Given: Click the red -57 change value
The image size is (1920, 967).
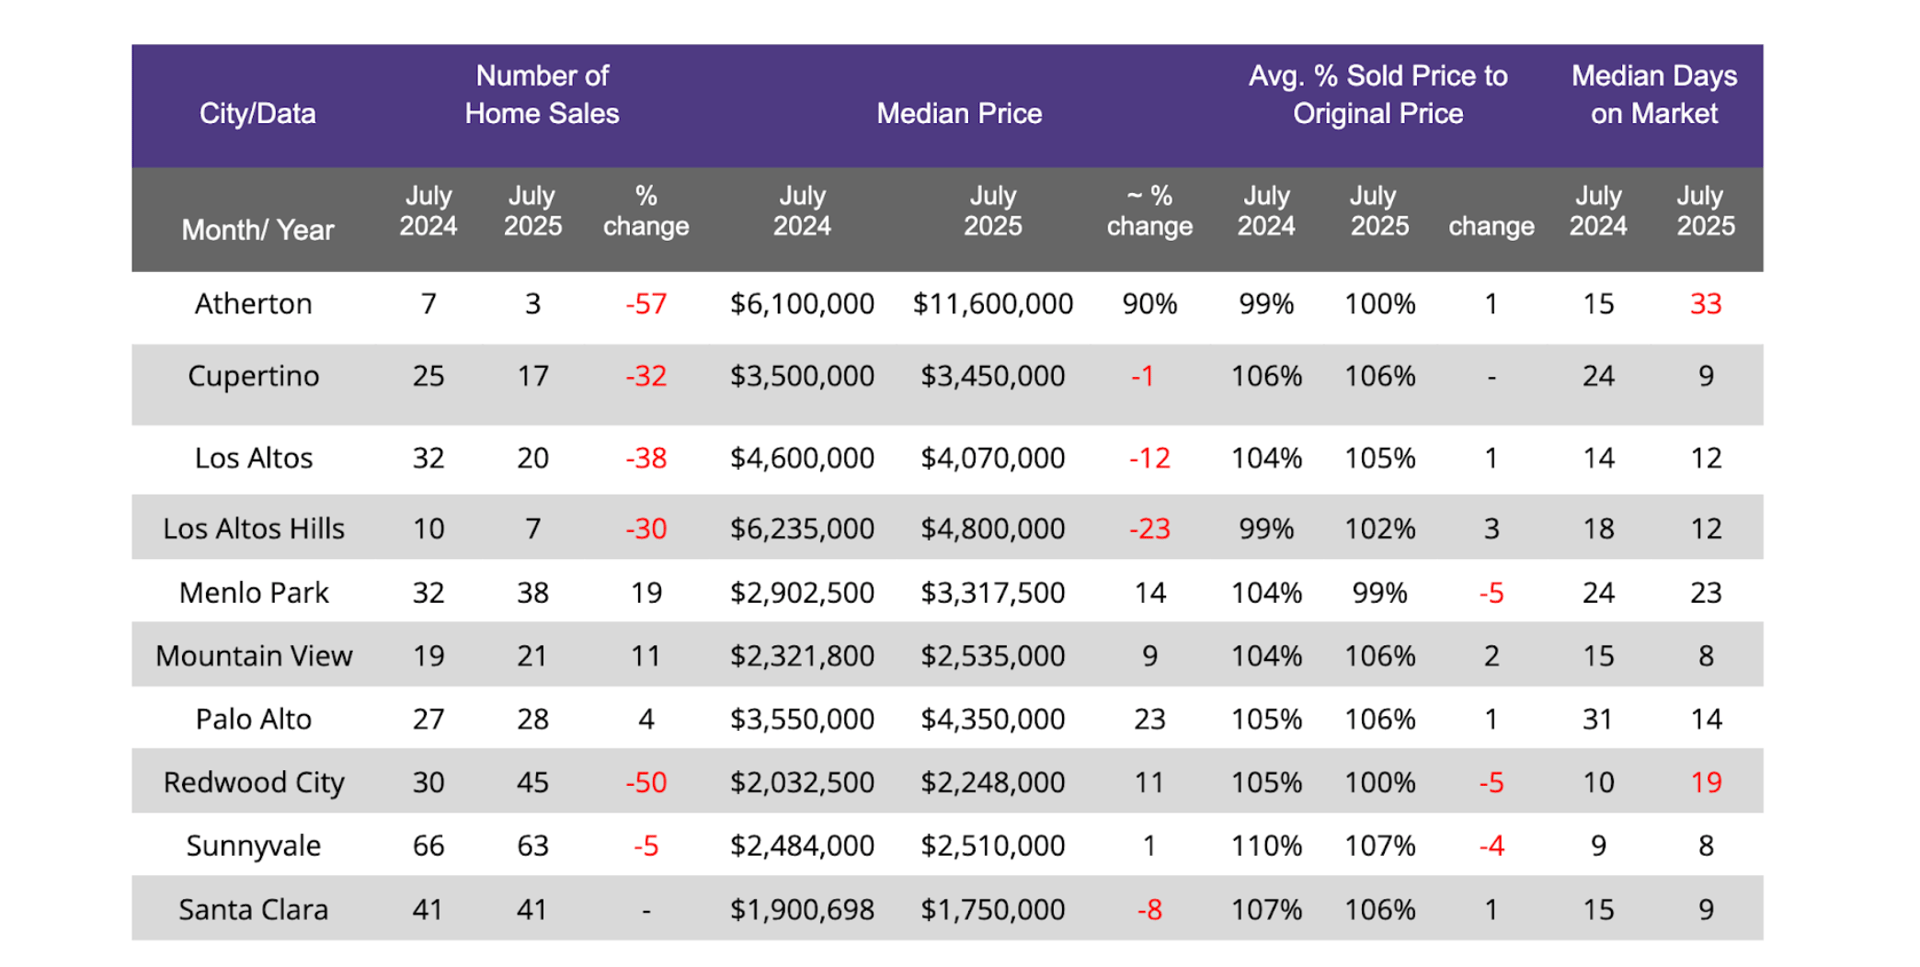Looking at the screenshot, I should point(645,304).
